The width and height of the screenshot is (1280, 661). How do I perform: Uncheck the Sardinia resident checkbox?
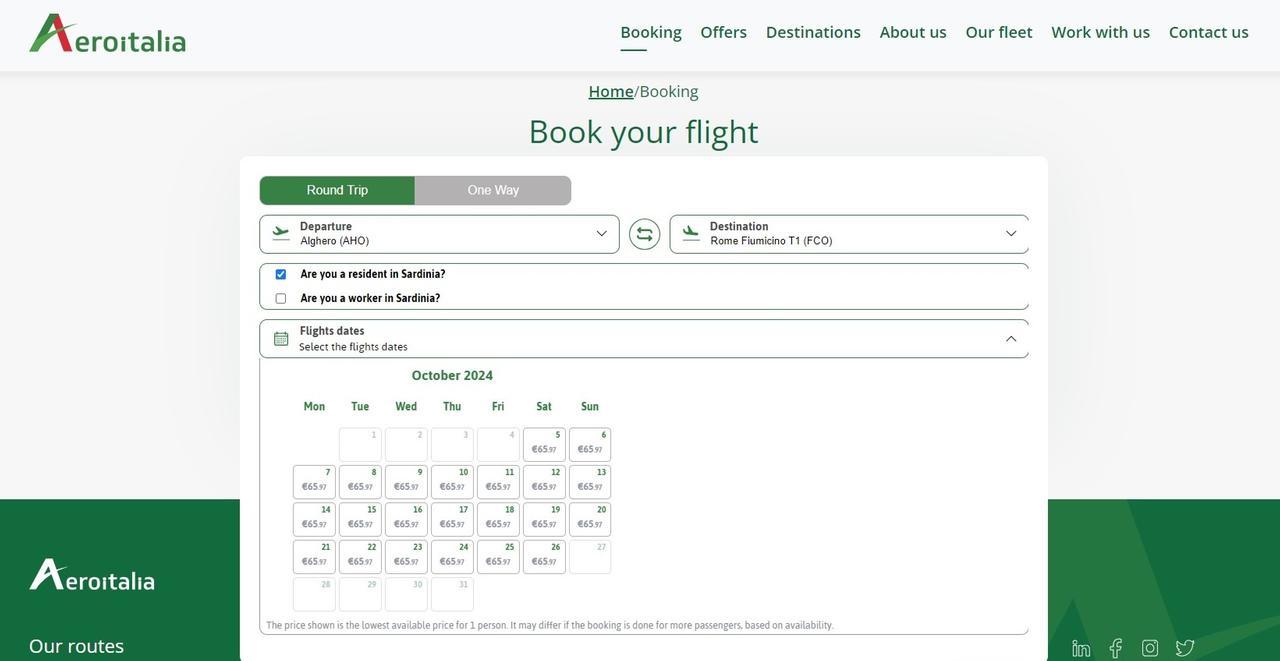281,275
